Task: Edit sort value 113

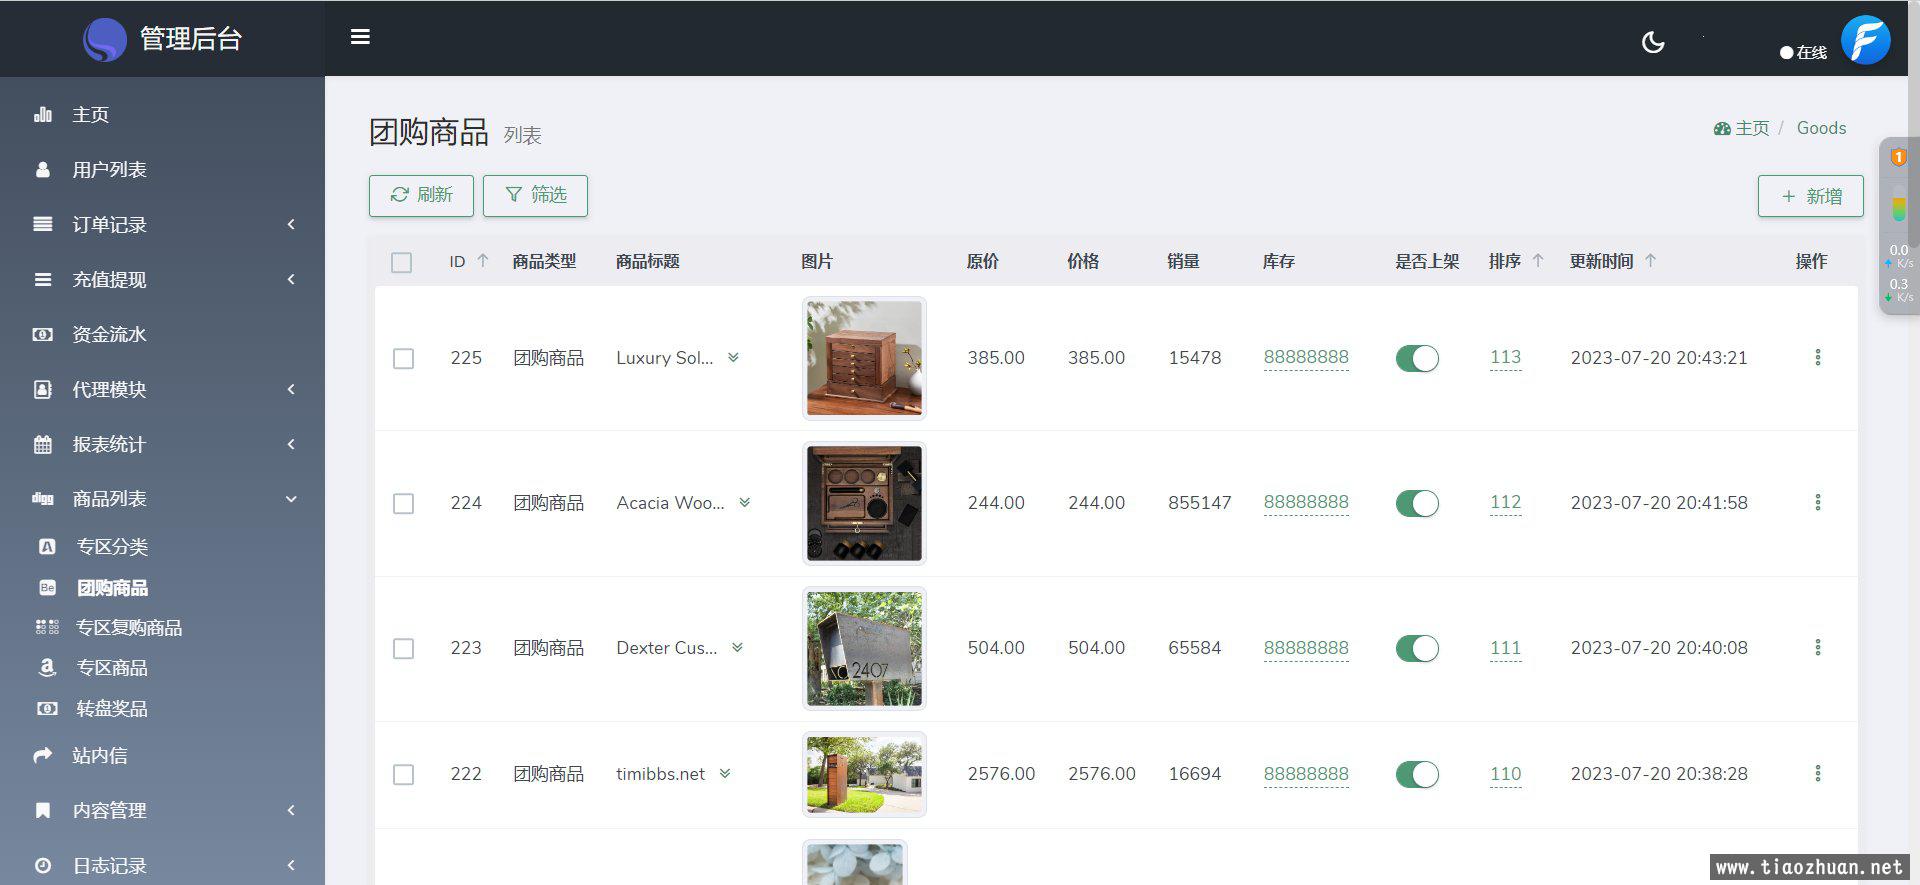Action: point(1505,358)
